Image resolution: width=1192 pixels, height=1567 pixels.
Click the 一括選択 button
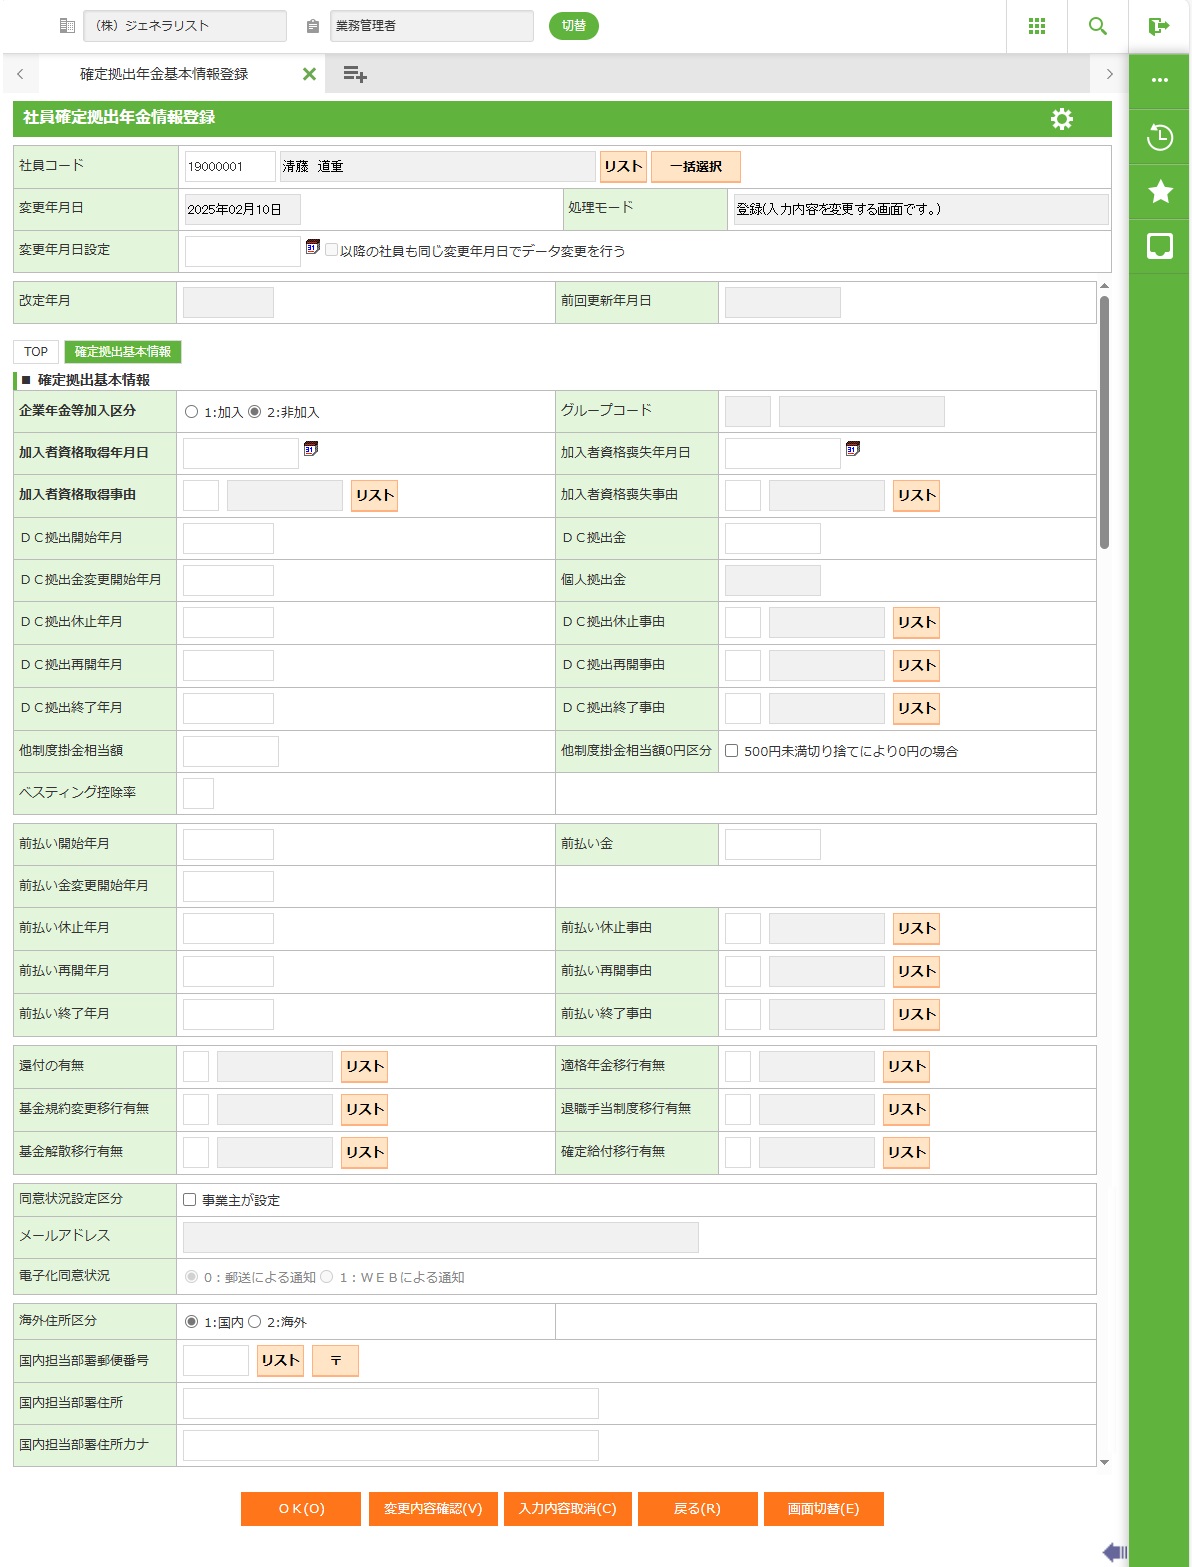696,167
